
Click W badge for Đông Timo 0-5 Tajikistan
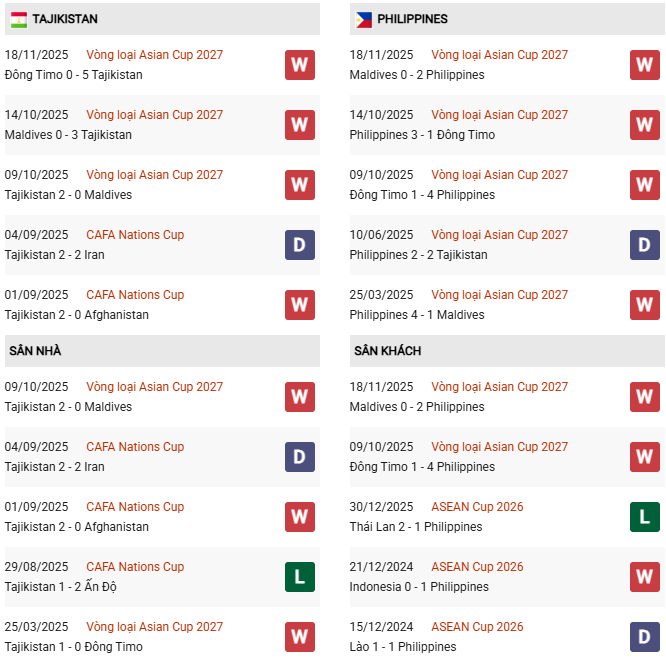299,65
